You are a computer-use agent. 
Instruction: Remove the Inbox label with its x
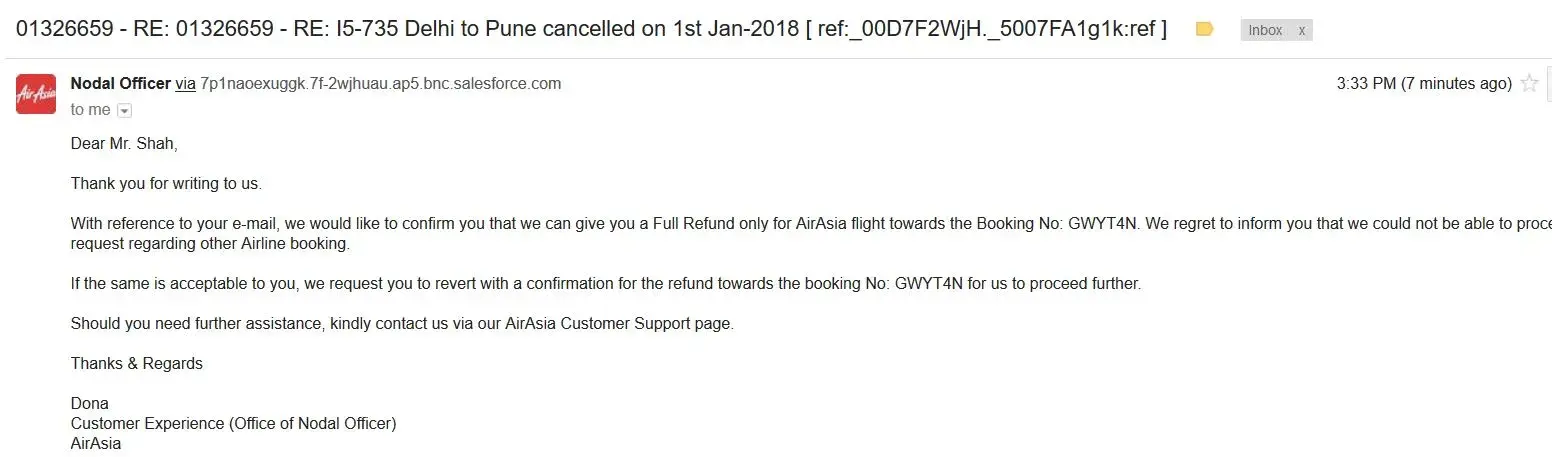1301,31
